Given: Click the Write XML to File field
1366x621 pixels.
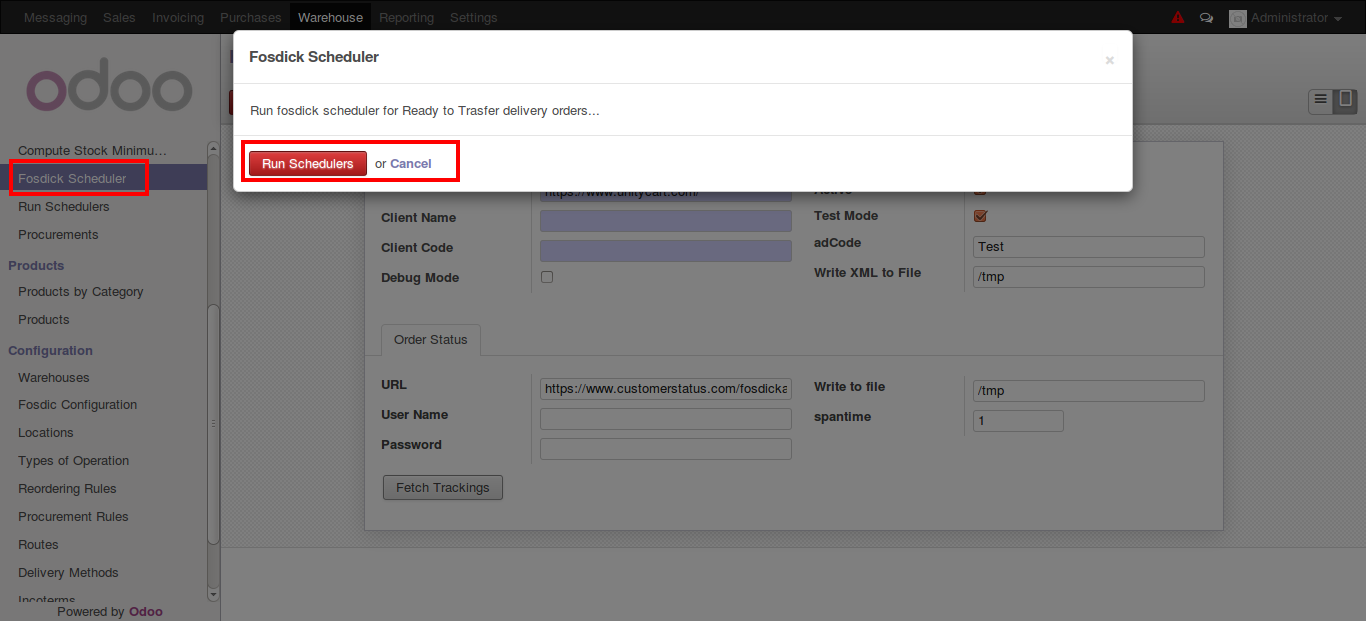Looking at the screenshot, I should (1089, 277).
